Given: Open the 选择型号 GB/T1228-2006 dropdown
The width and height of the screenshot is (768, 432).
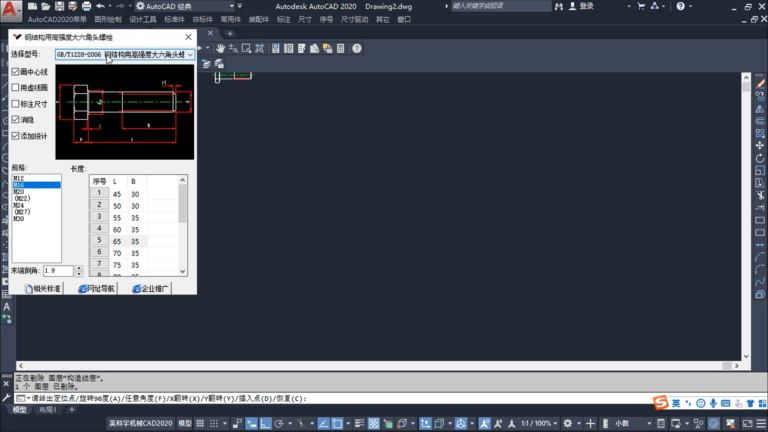Looking at the screenshot, I should click(x=124, y=54).
